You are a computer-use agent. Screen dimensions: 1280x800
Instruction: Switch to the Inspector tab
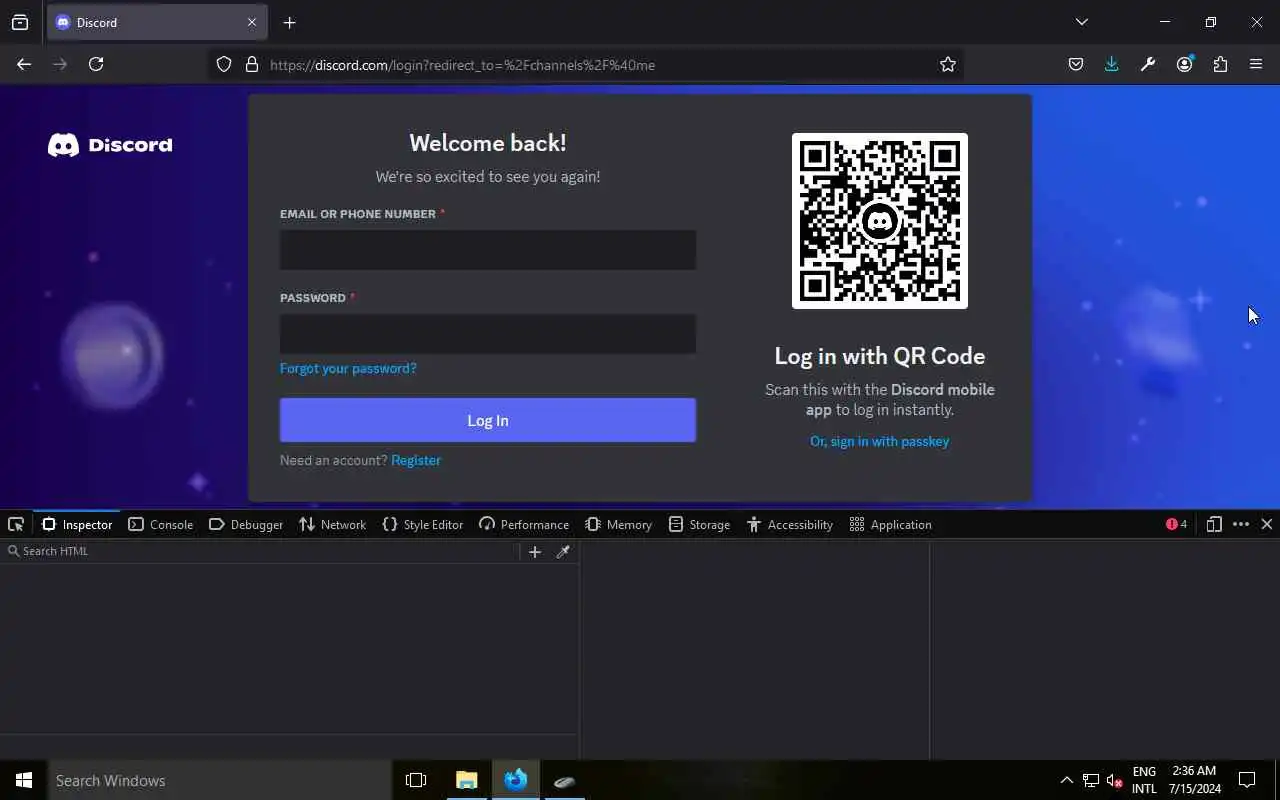pos(77,524)
